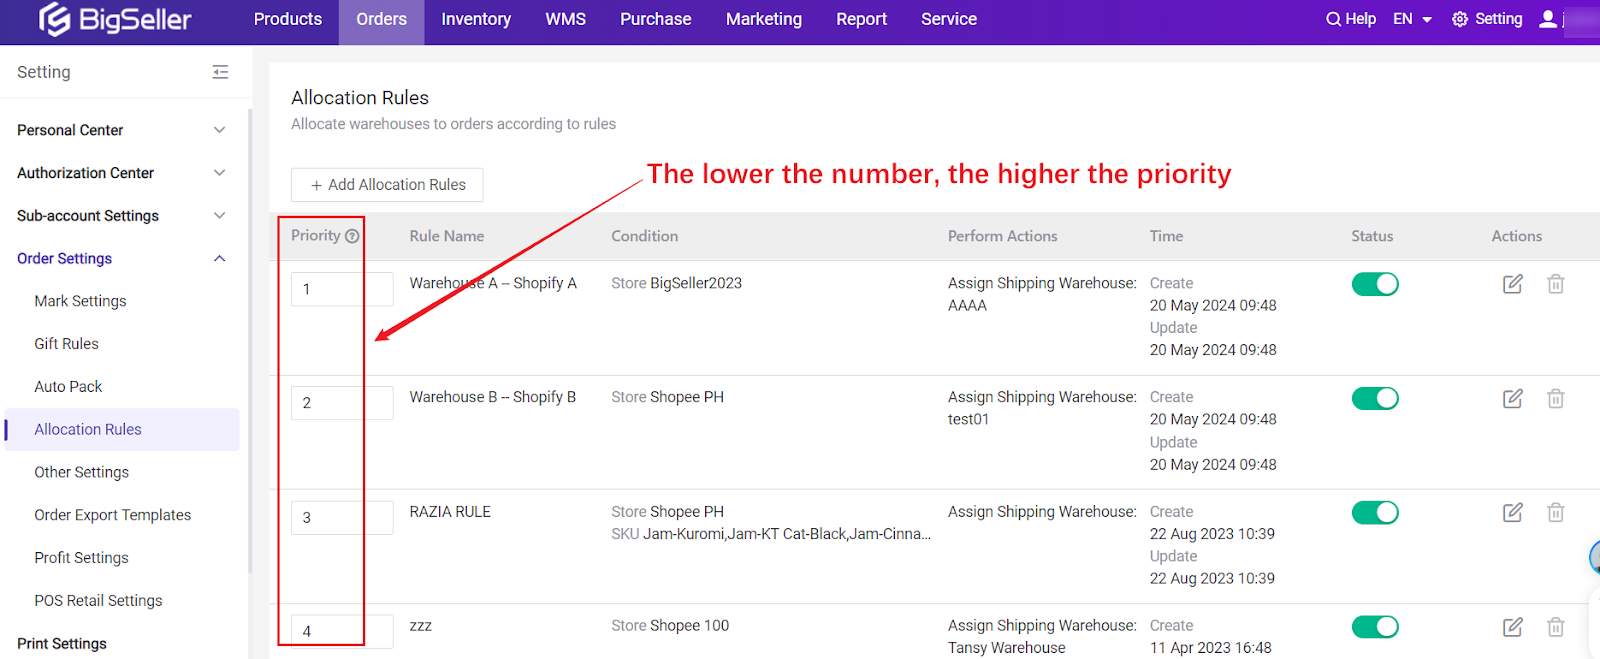Click the BigSeller logo
The image size is (1600, 659).
pyautogui.click(x=114, y=19)
